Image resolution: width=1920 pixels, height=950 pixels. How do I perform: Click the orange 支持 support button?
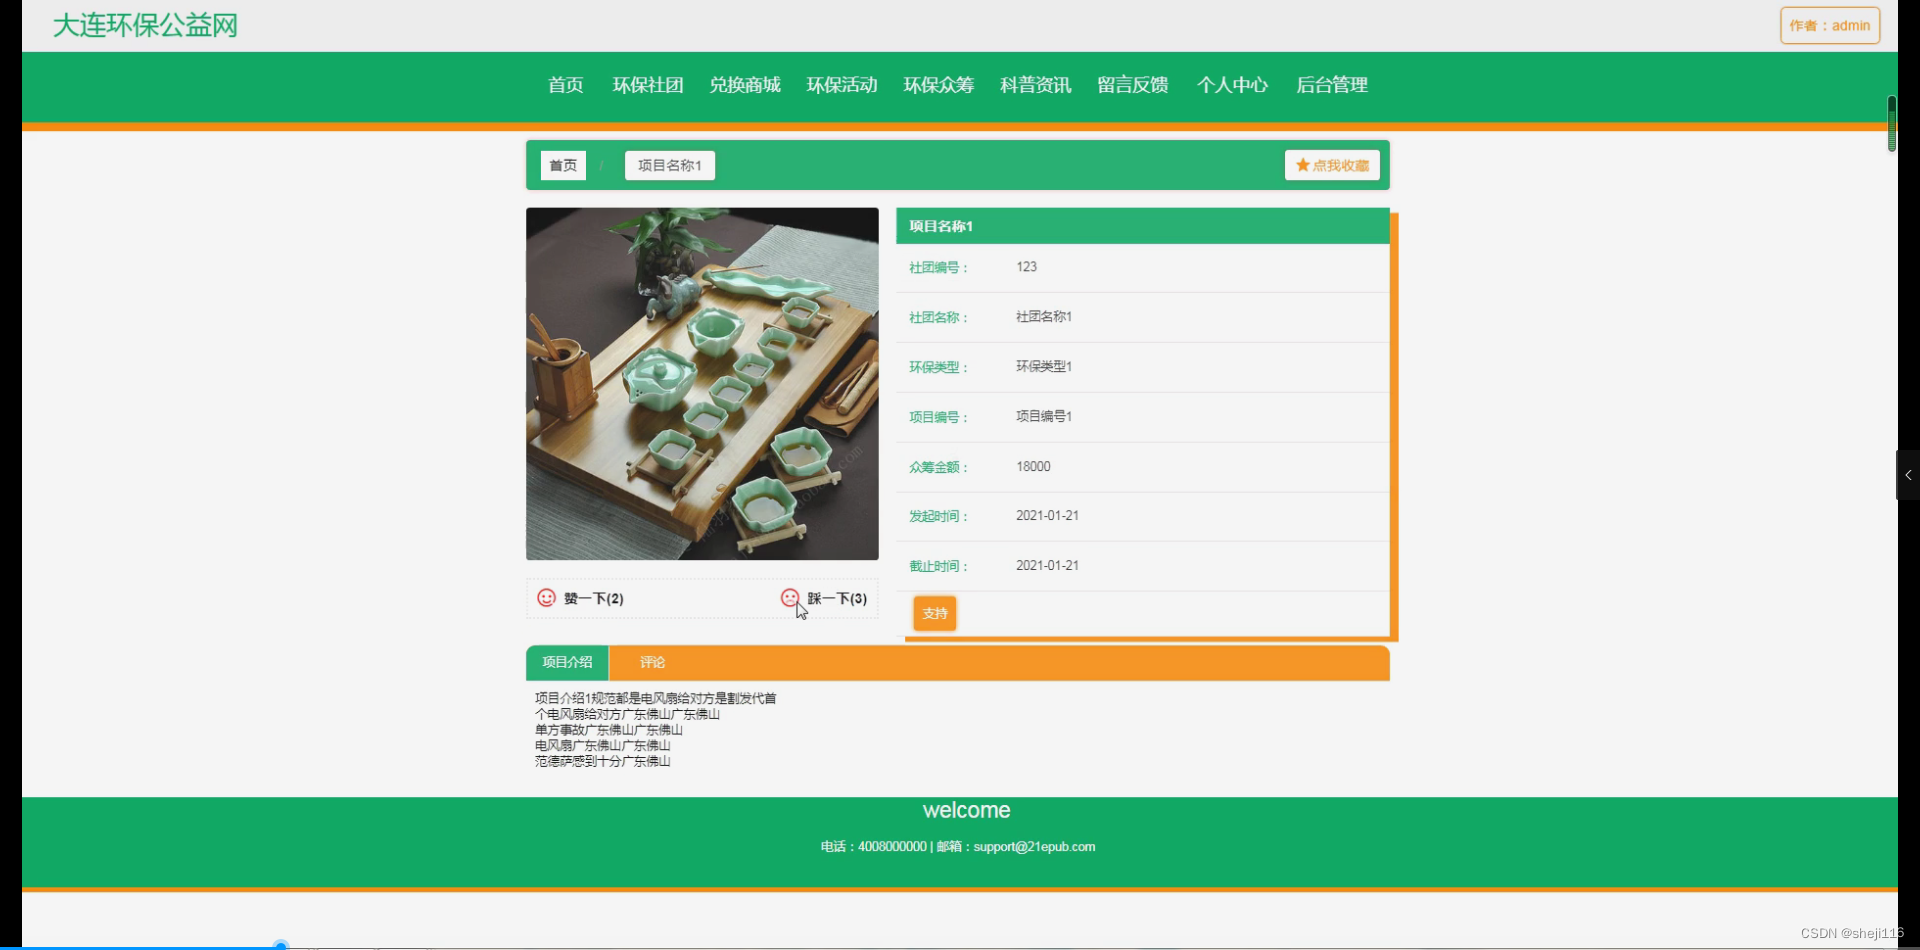(x=933, y=613)
